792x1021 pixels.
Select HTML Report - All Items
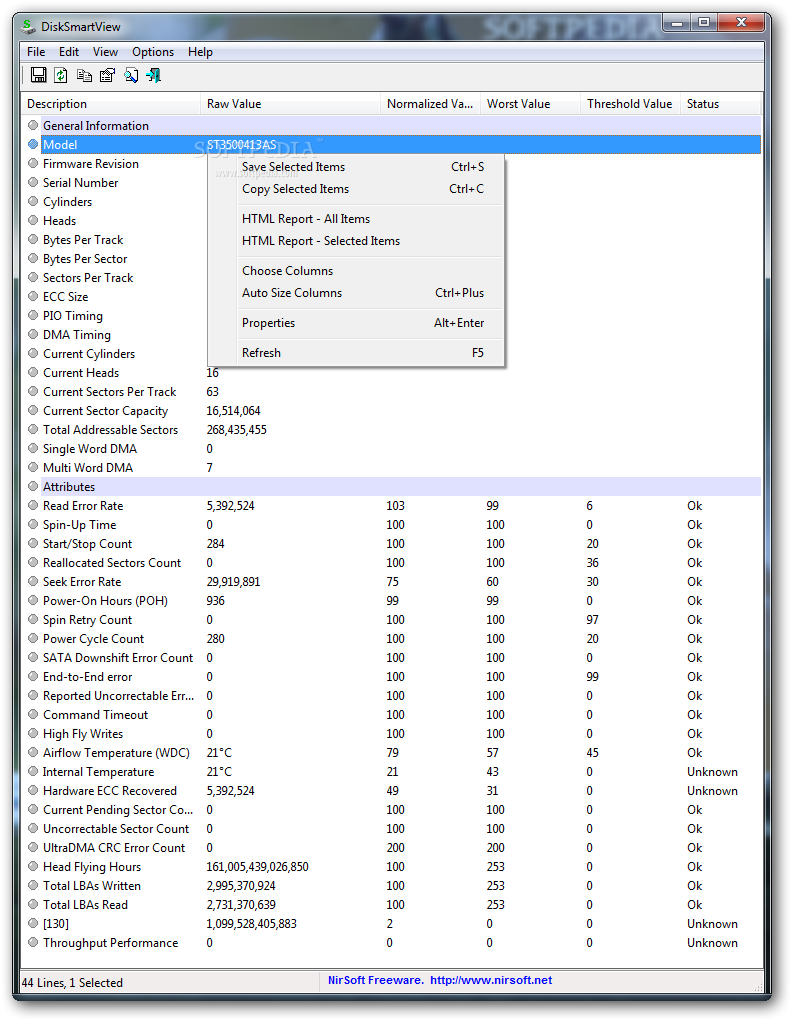356,219
